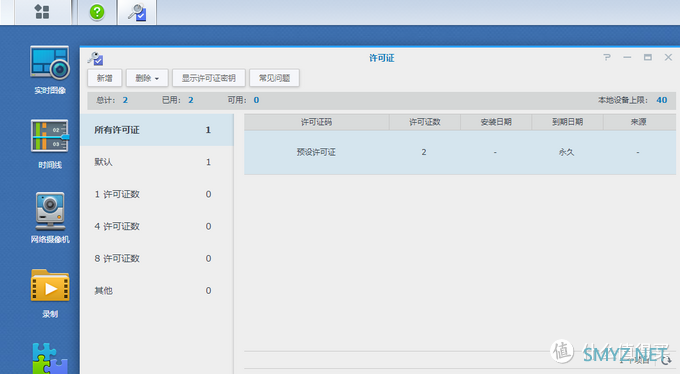This screenshot has width=680, height=374.
Task: Select the License taskbar icon
Action: click(x=137, y=12)
